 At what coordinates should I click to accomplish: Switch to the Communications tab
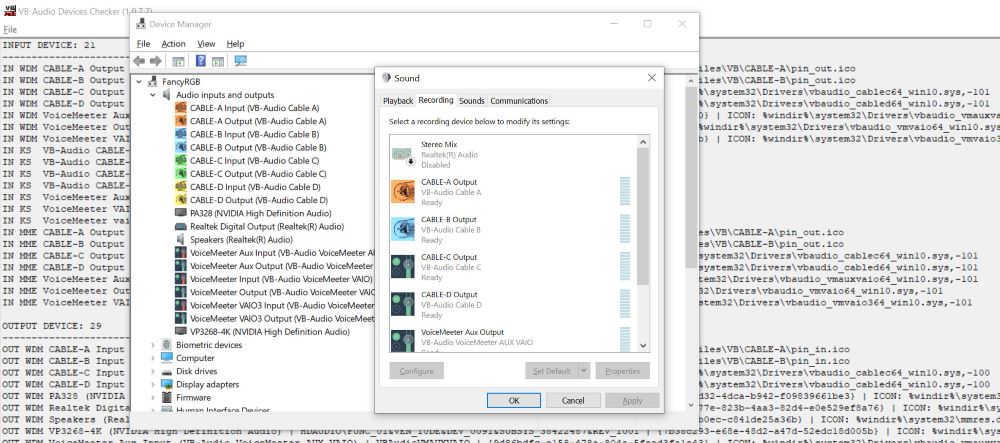point(519,101)
